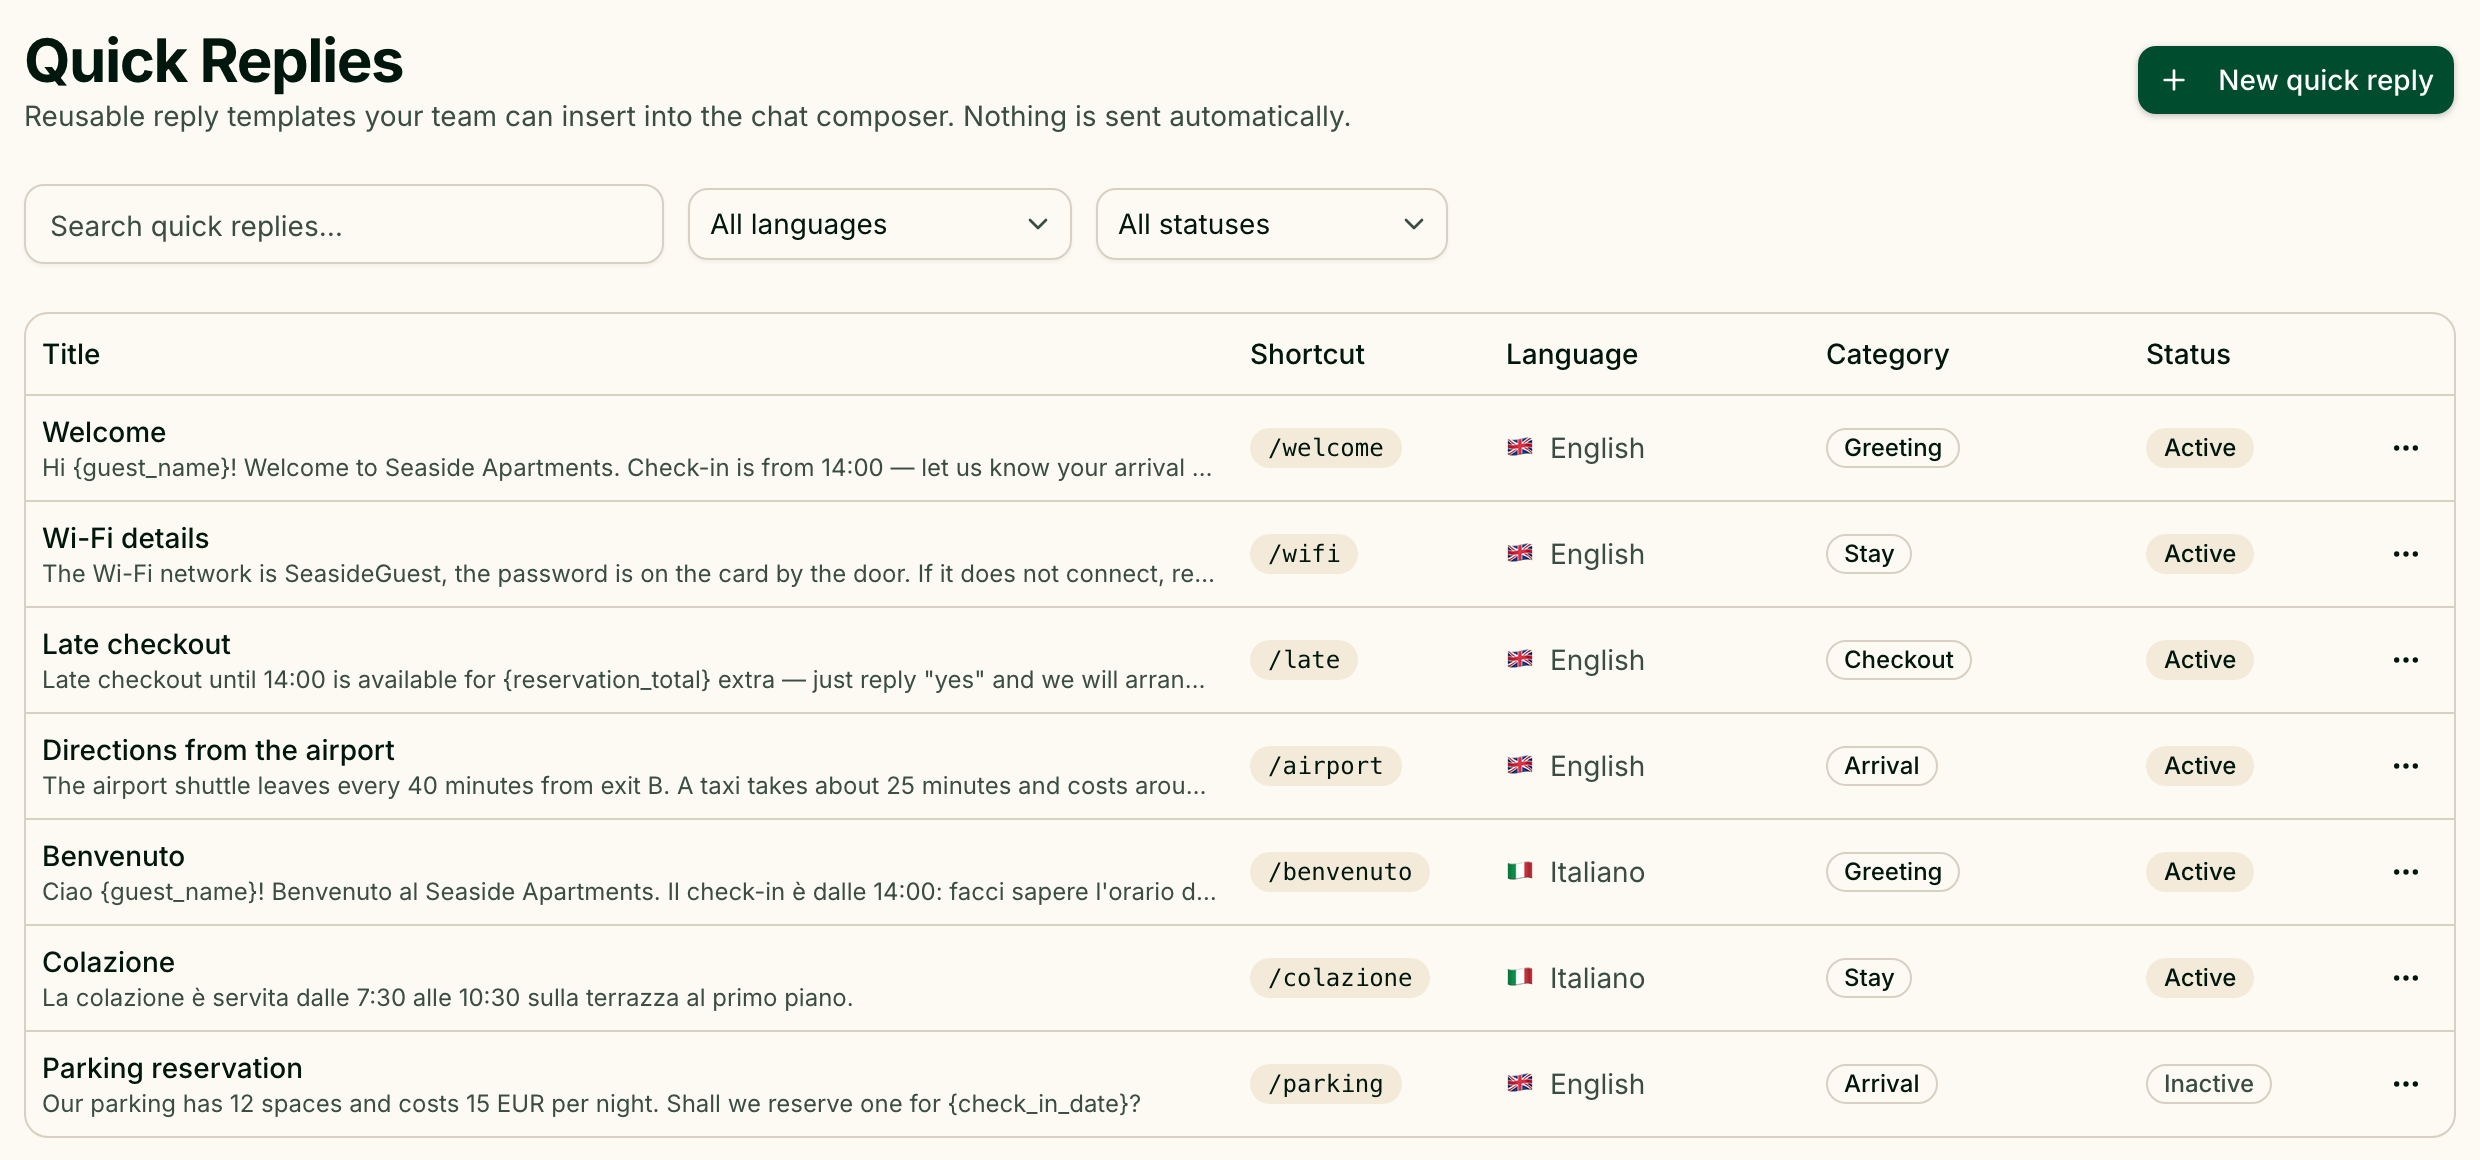Click the /benvenuto shortcut chip

(x=1340, y=872)
